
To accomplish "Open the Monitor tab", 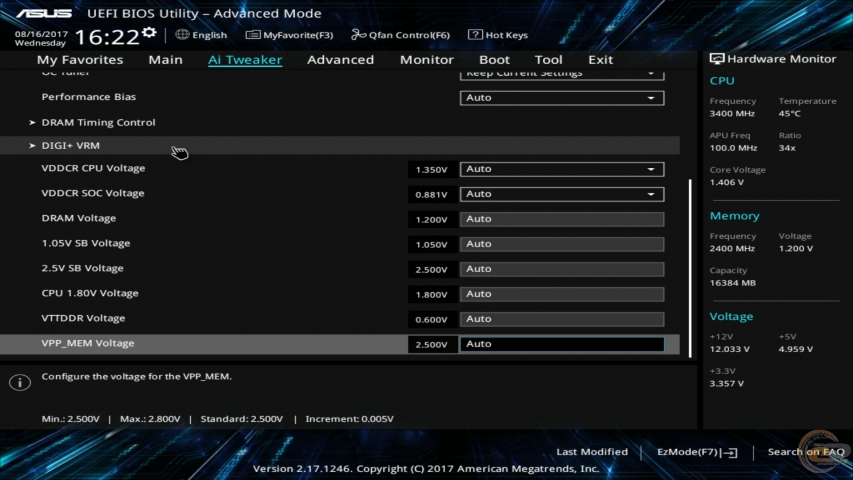I will 426,59.
